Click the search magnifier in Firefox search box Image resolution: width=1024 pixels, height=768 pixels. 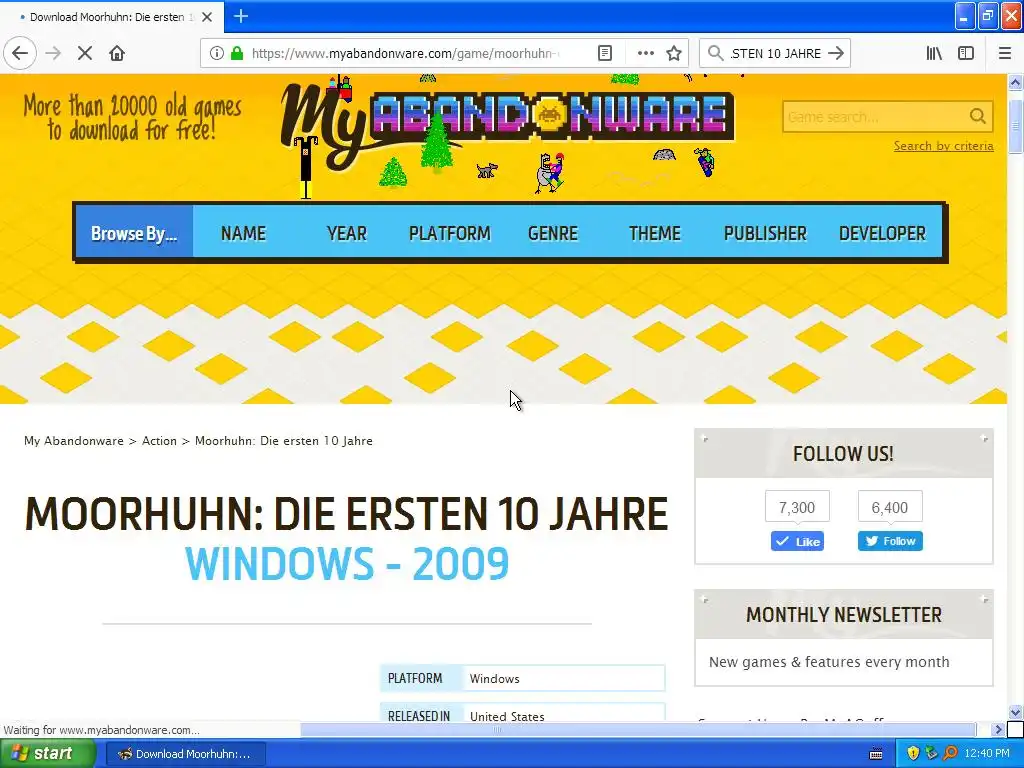pos(715,54)
